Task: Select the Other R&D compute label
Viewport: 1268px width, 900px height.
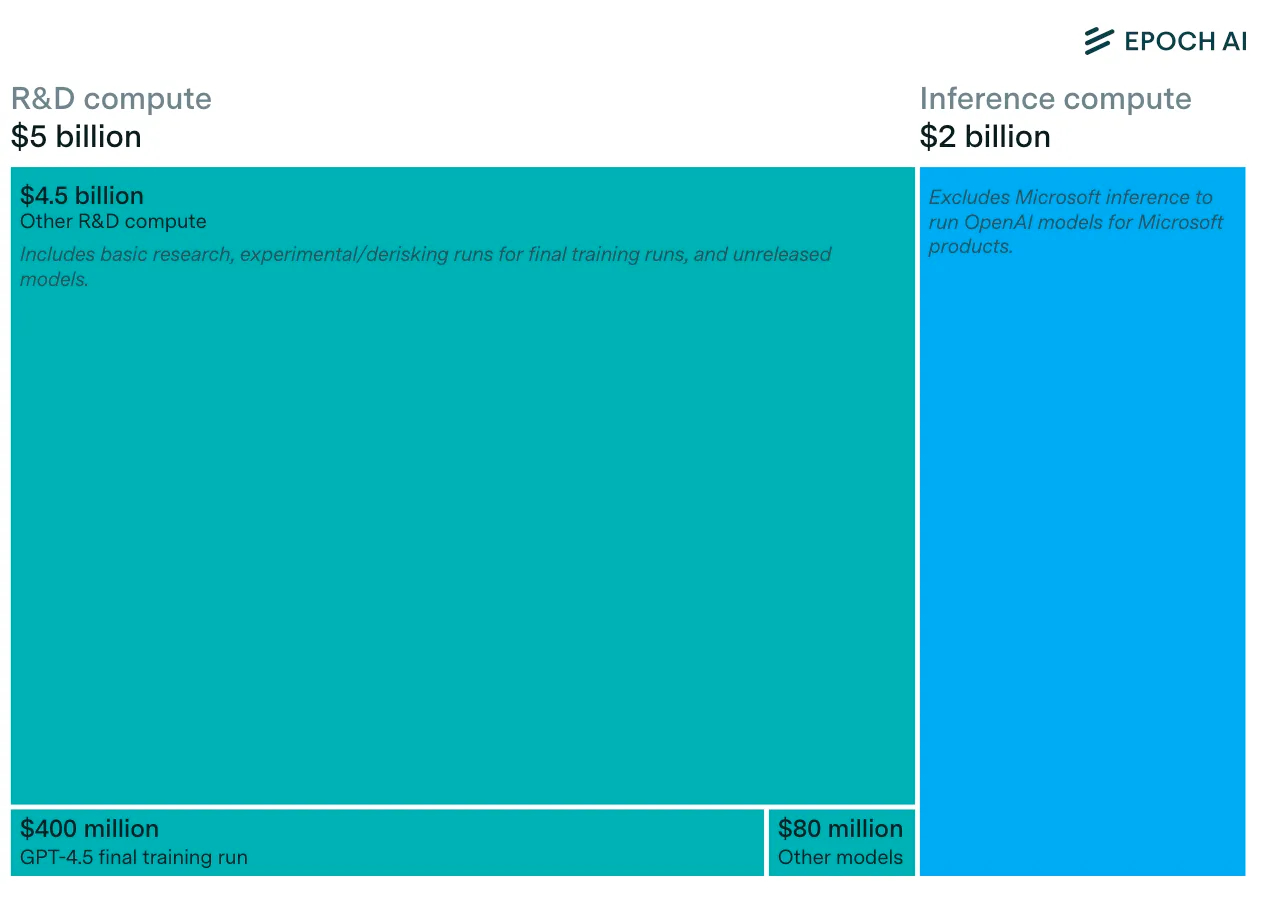Action: click(113, 222)
